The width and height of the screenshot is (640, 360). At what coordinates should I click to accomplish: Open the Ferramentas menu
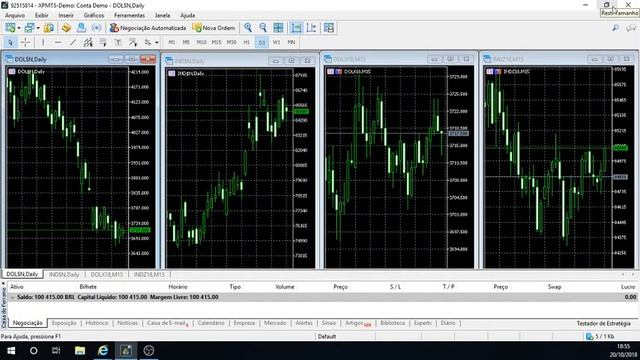(x=129, y=15)
